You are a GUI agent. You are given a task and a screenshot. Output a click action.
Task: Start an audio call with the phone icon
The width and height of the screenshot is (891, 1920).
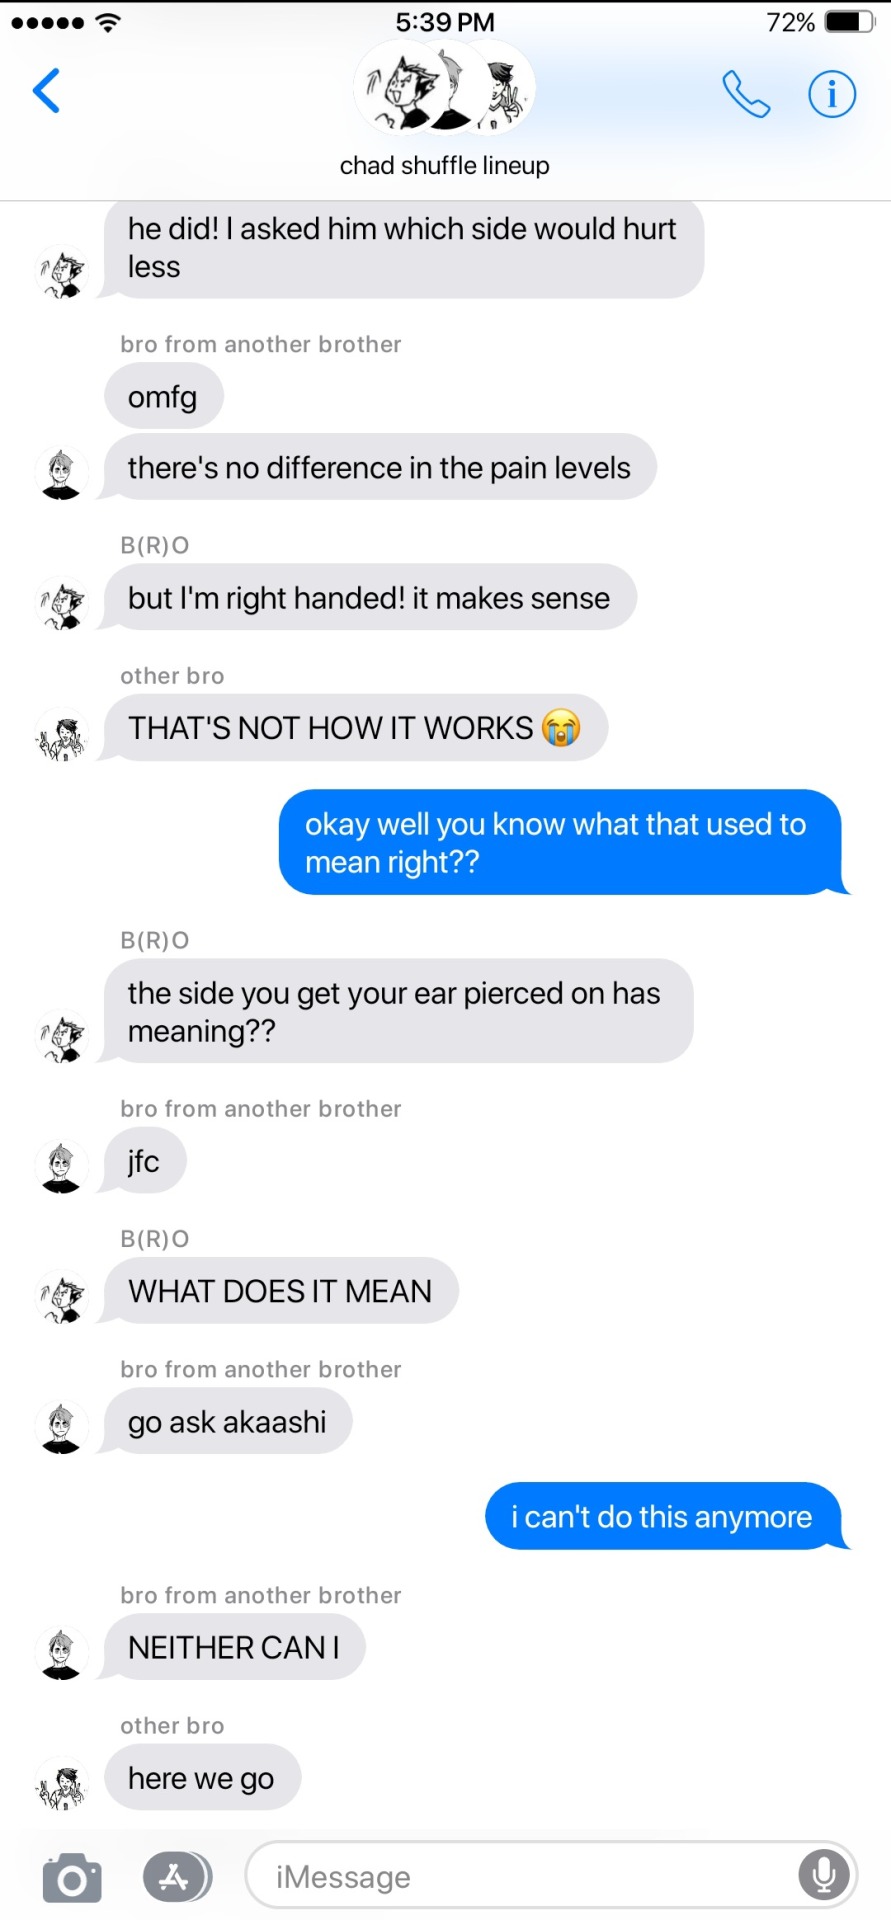click(746, 94)
